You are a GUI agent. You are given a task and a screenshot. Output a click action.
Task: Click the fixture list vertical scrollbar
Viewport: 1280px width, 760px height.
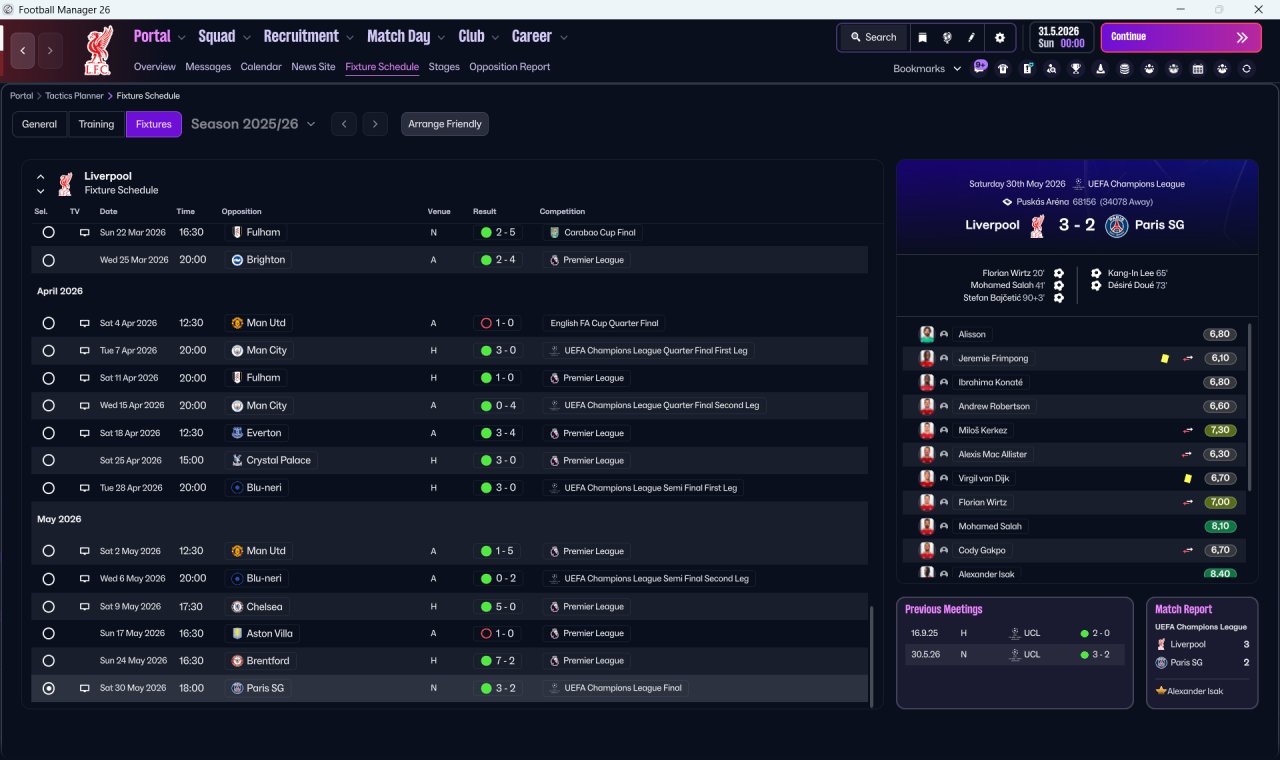tap(872, 654)
